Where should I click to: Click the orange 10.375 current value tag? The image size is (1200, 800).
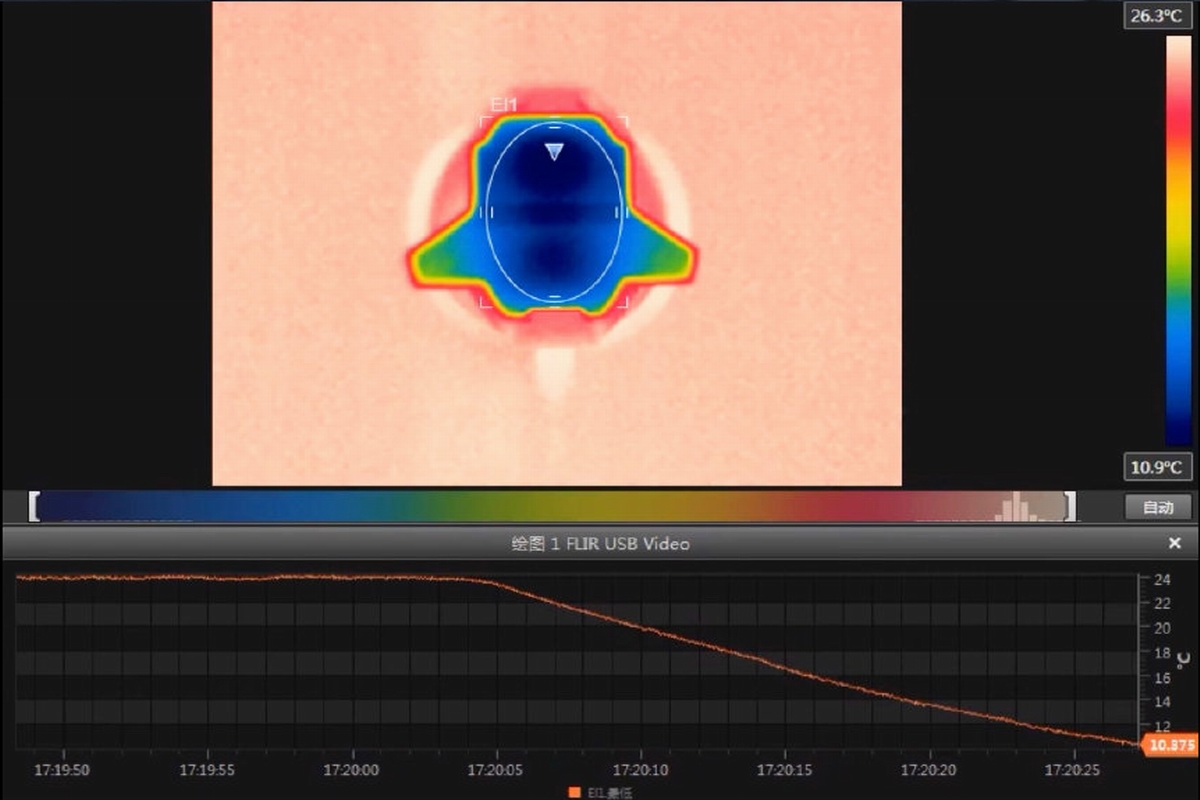click(x=1171, y=745)
